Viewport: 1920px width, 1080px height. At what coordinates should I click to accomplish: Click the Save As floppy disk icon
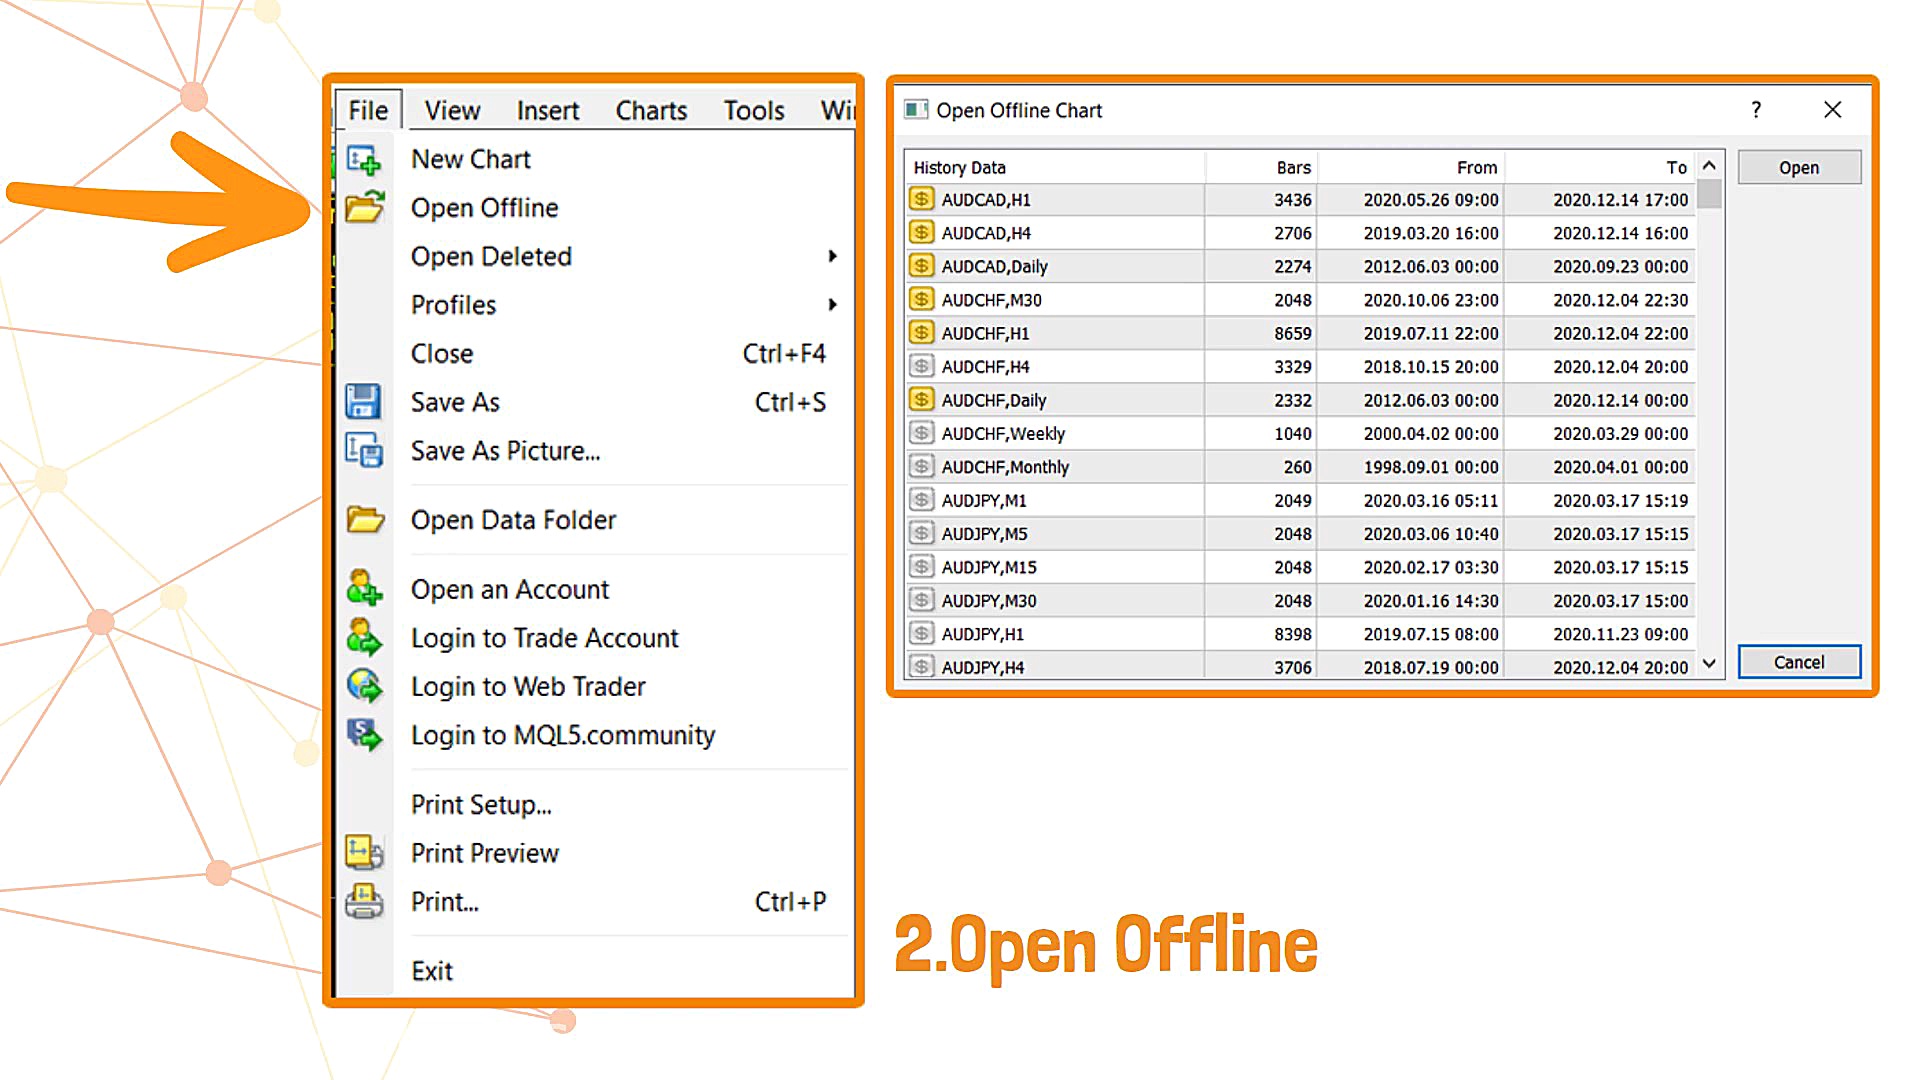click(x=363, y=402)
